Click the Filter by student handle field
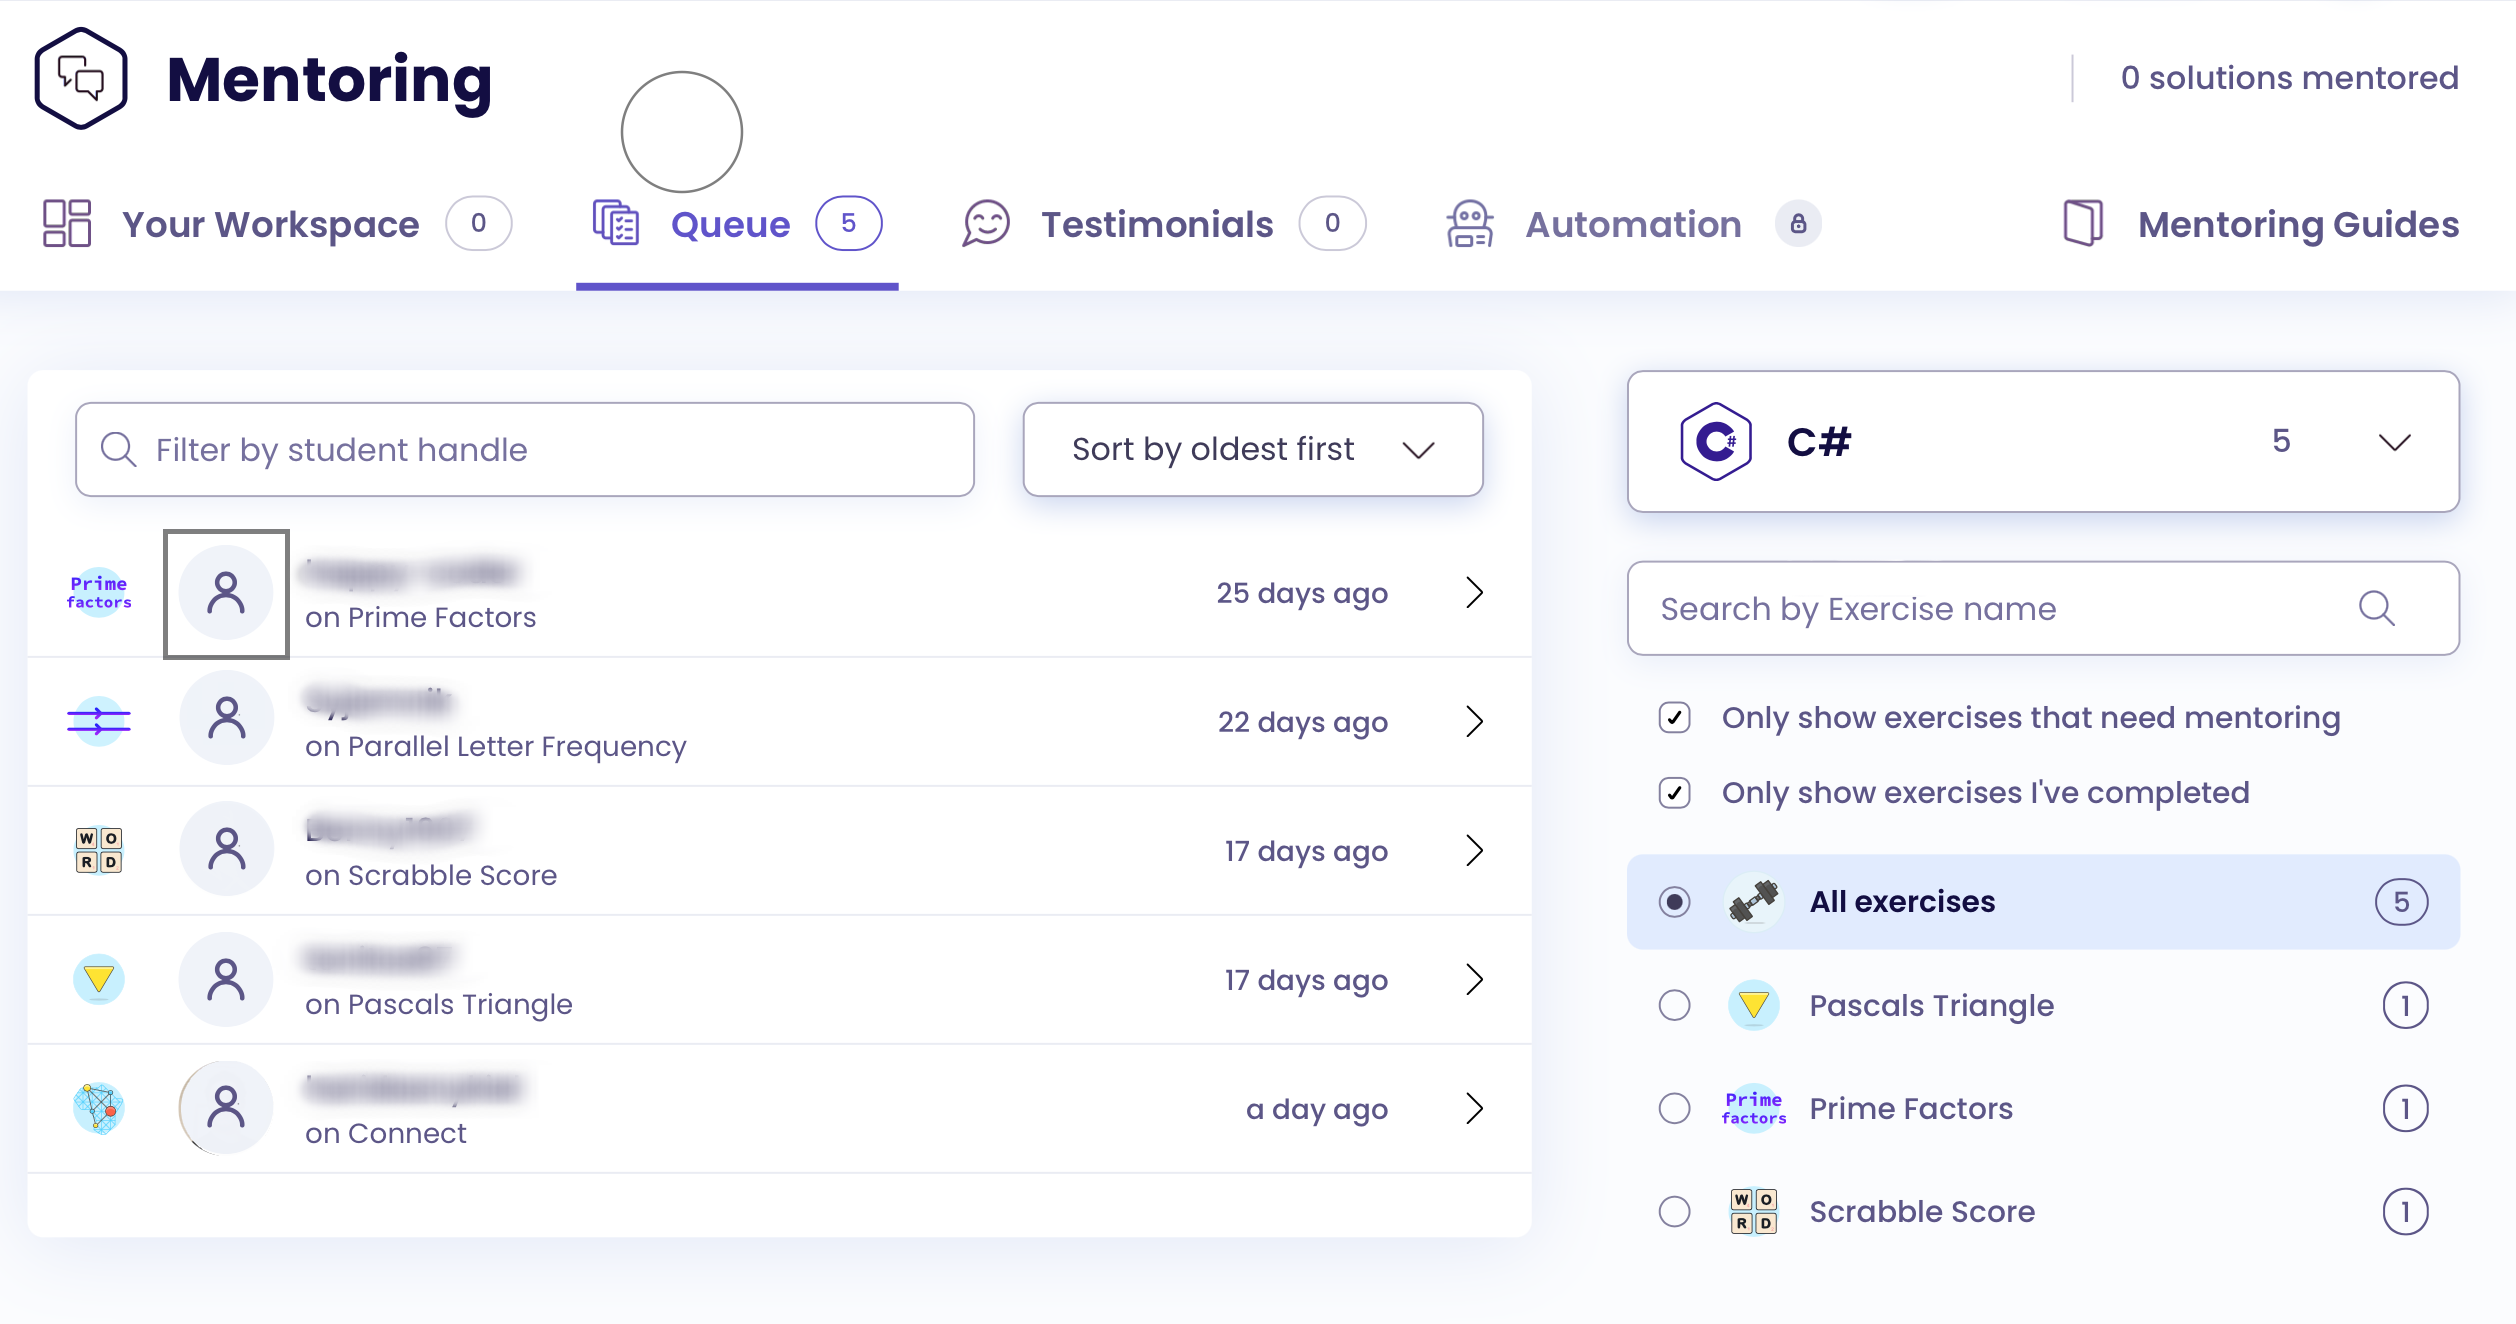Screen dimensions: 2516x1324 [525, 450]
